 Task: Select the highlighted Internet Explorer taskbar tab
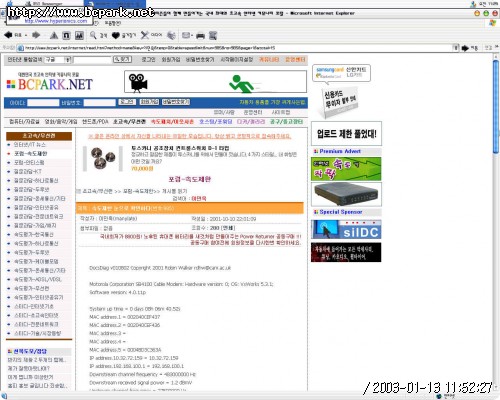(x=115, y=3)
